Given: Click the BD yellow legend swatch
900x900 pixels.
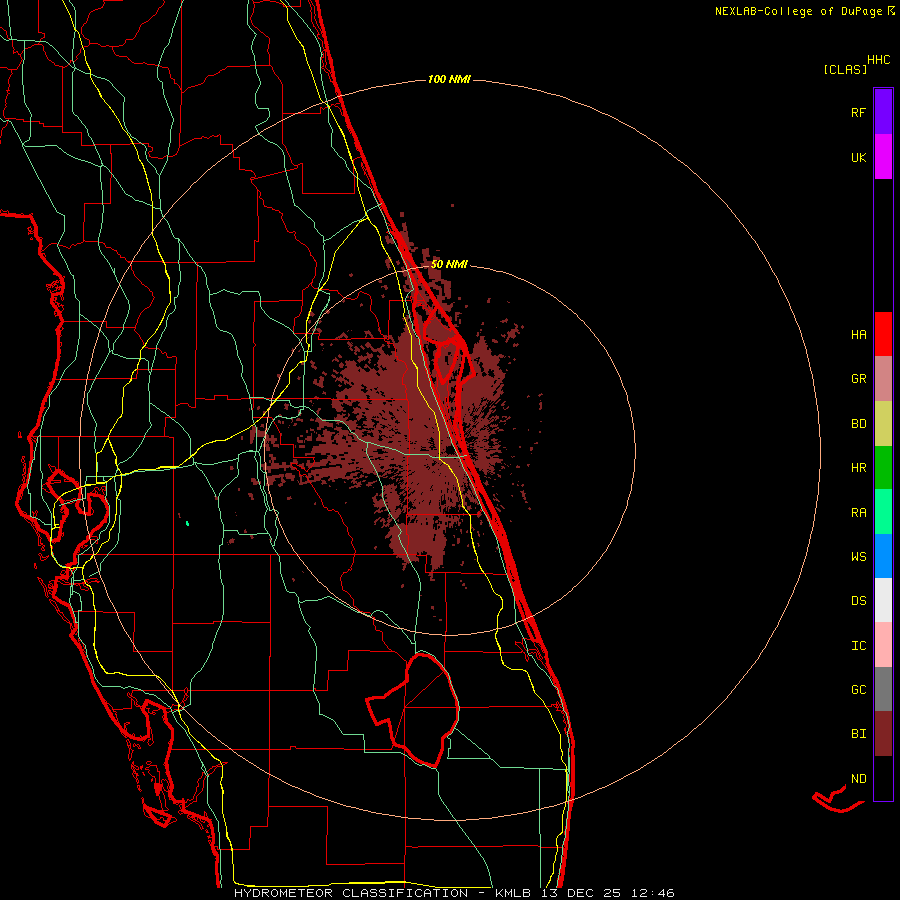Looking at the screenshot, I should [883, 424].
